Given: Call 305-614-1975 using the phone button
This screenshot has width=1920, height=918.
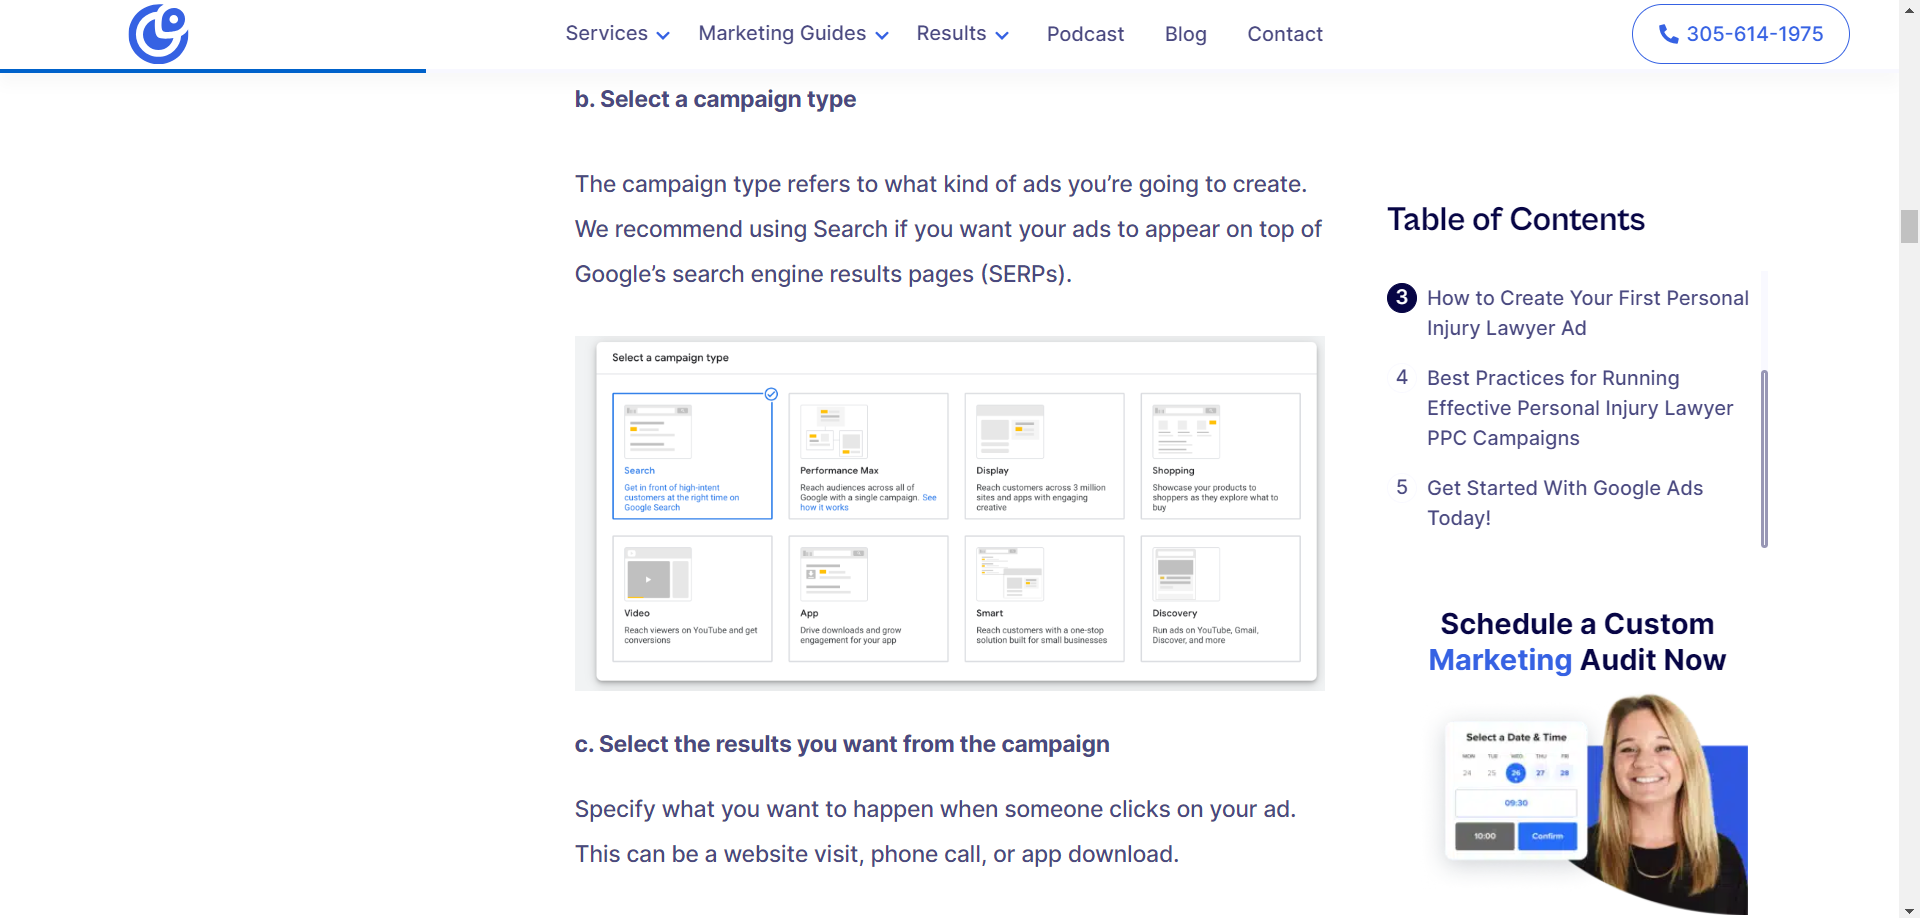Looking at the screenshot, I should tap(1740, 34).
